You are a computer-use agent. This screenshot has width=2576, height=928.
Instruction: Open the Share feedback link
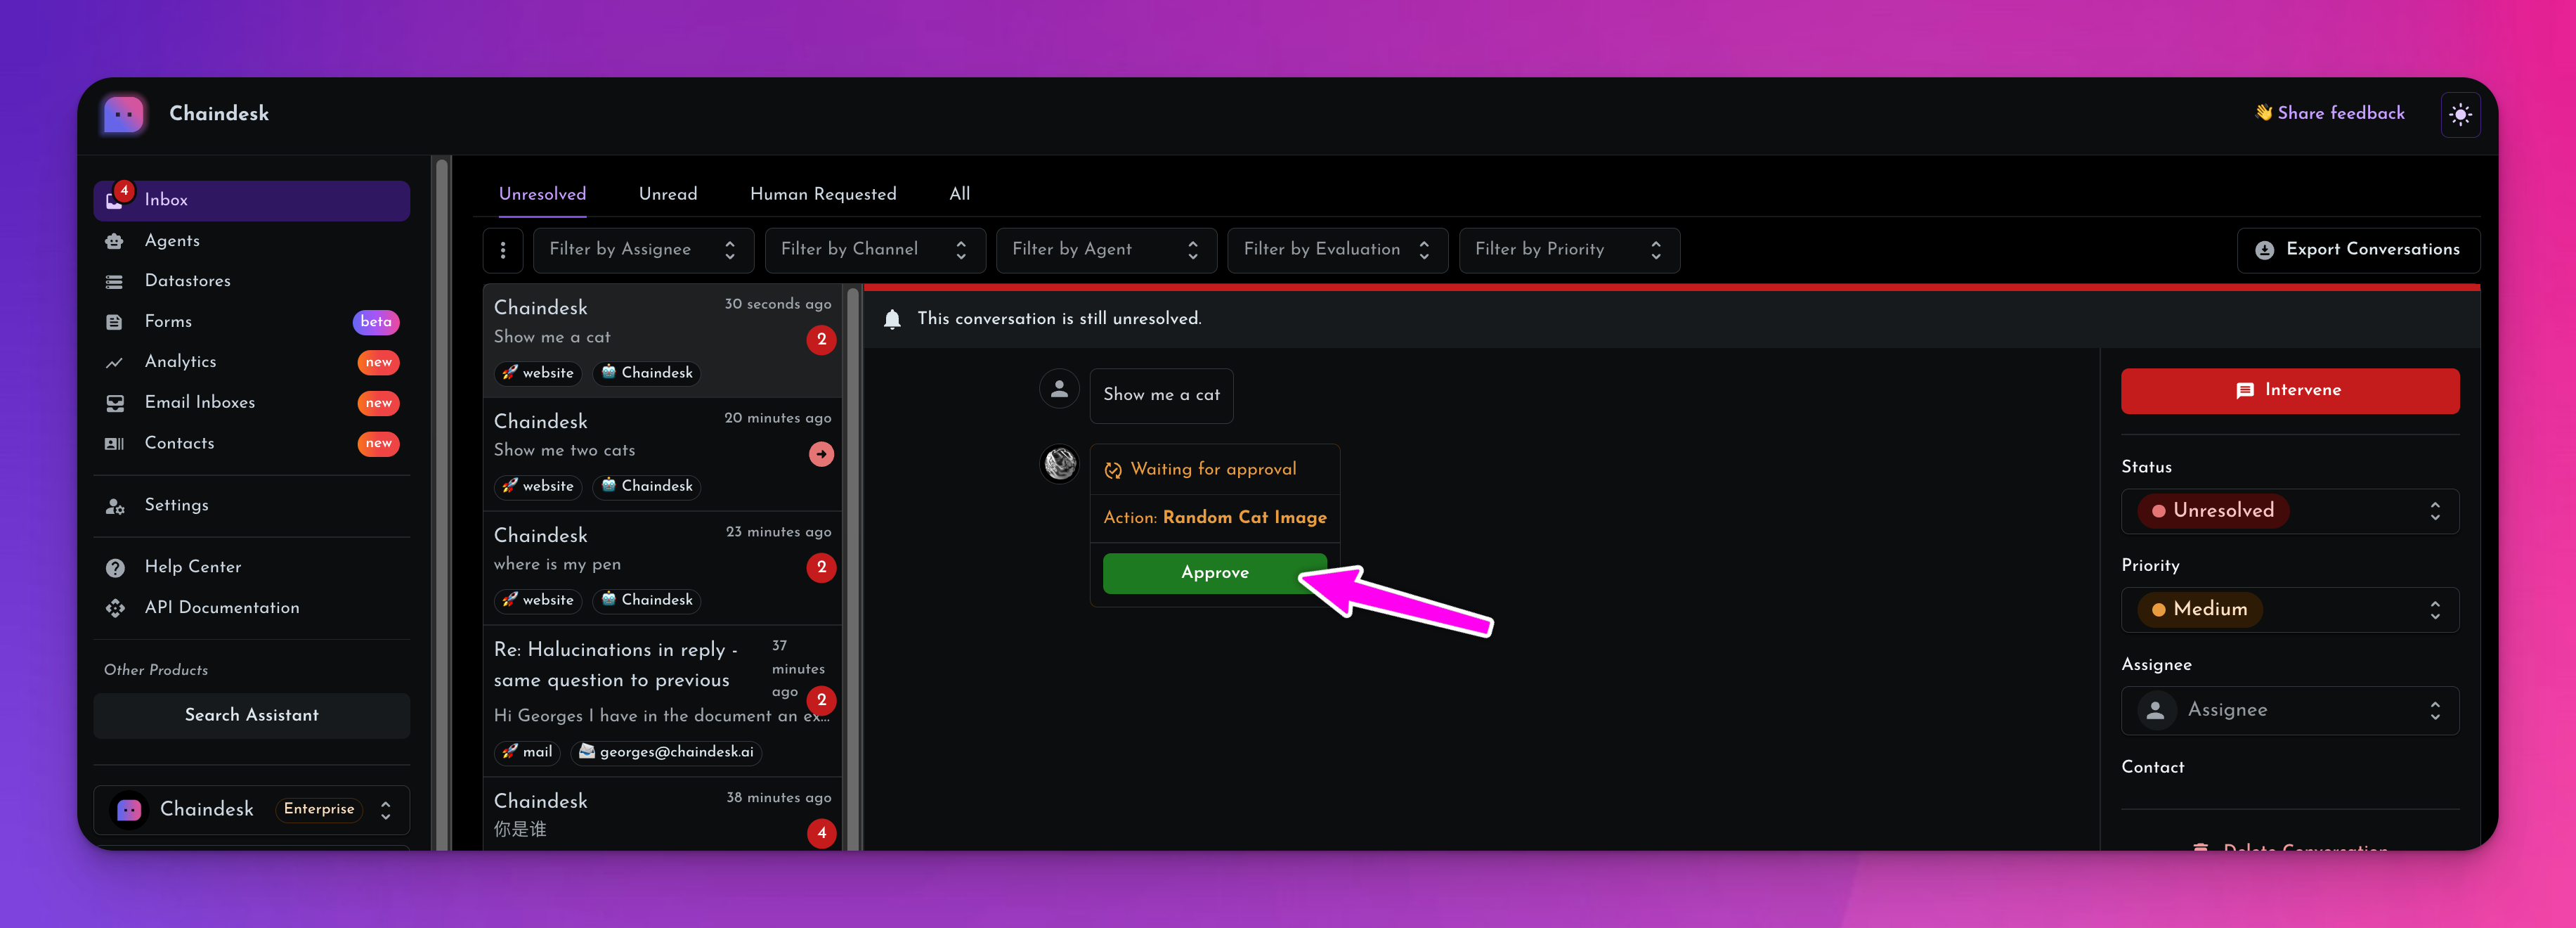(2330, 113)
